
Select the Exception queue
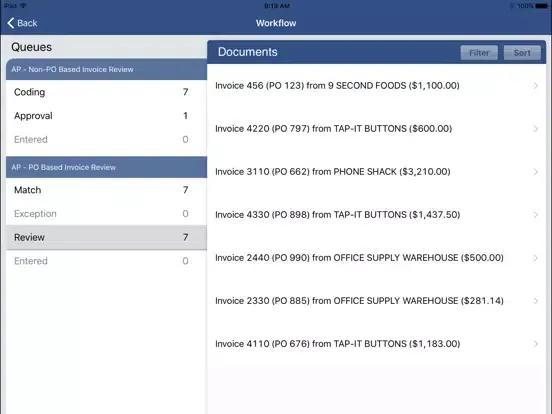click(x=106, y=214)
